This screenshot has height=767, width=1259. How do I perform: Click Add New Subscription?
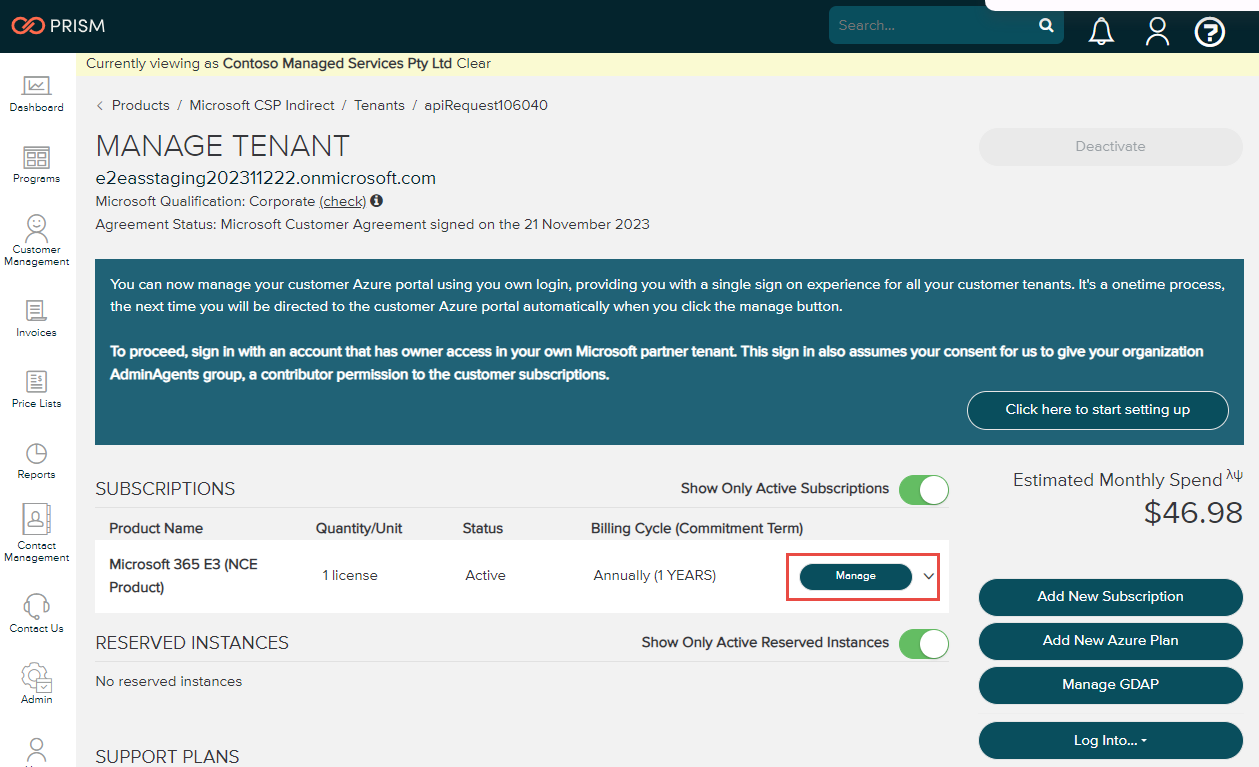pyautogui.click(x=1110, y=597)
